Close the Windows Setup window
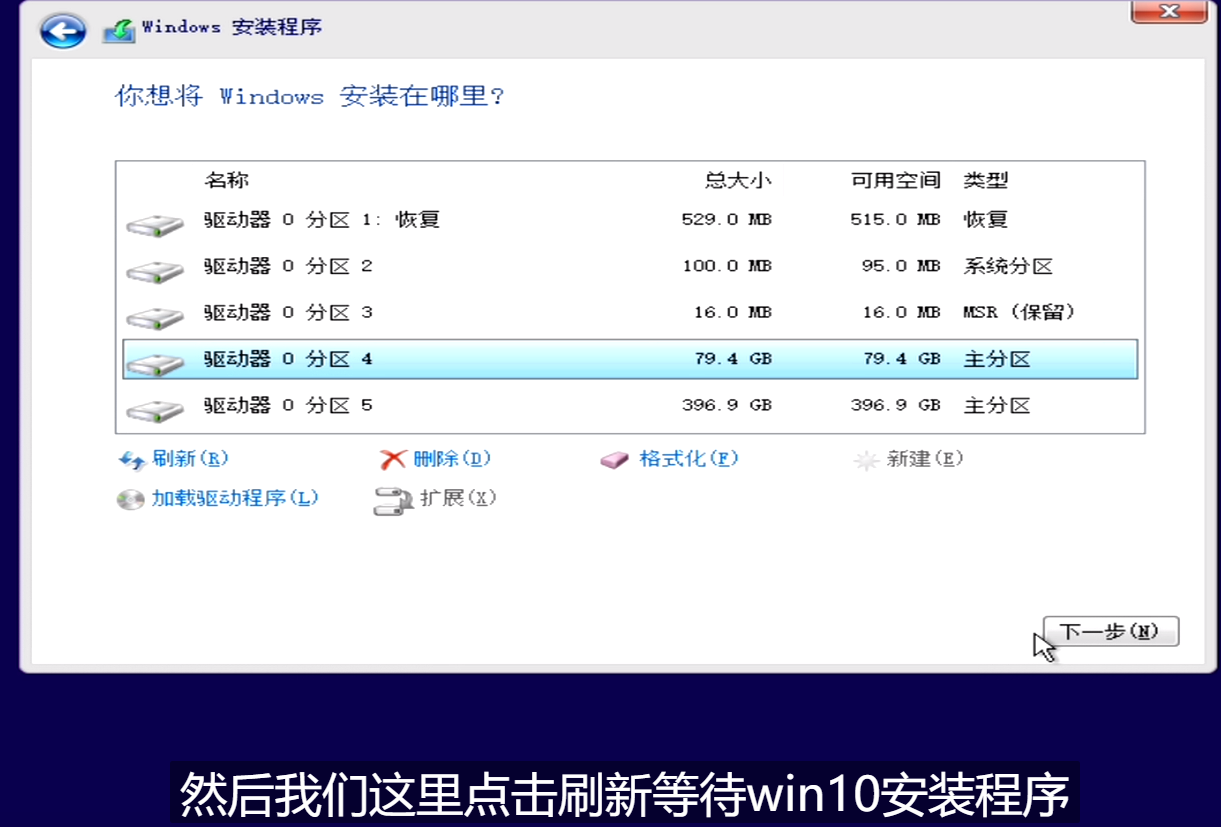Screen dimensions: 1221x827 (1168, 11)
